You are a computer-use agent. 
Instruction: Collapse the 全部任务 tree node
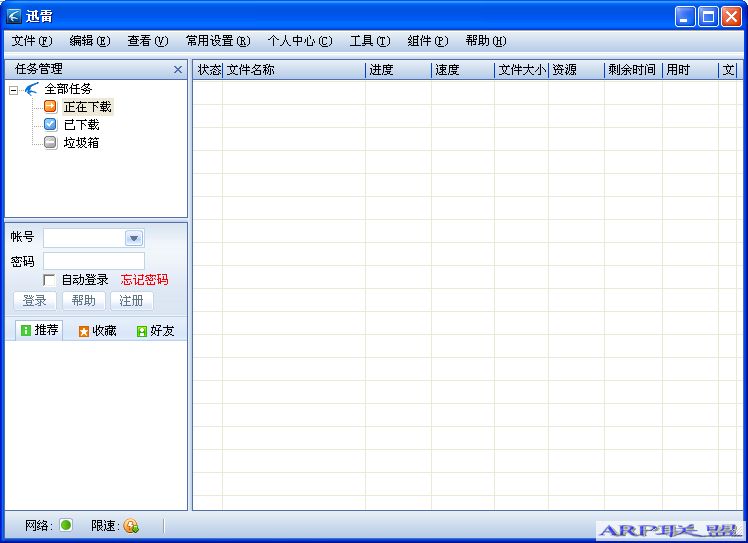pos(13,90)
